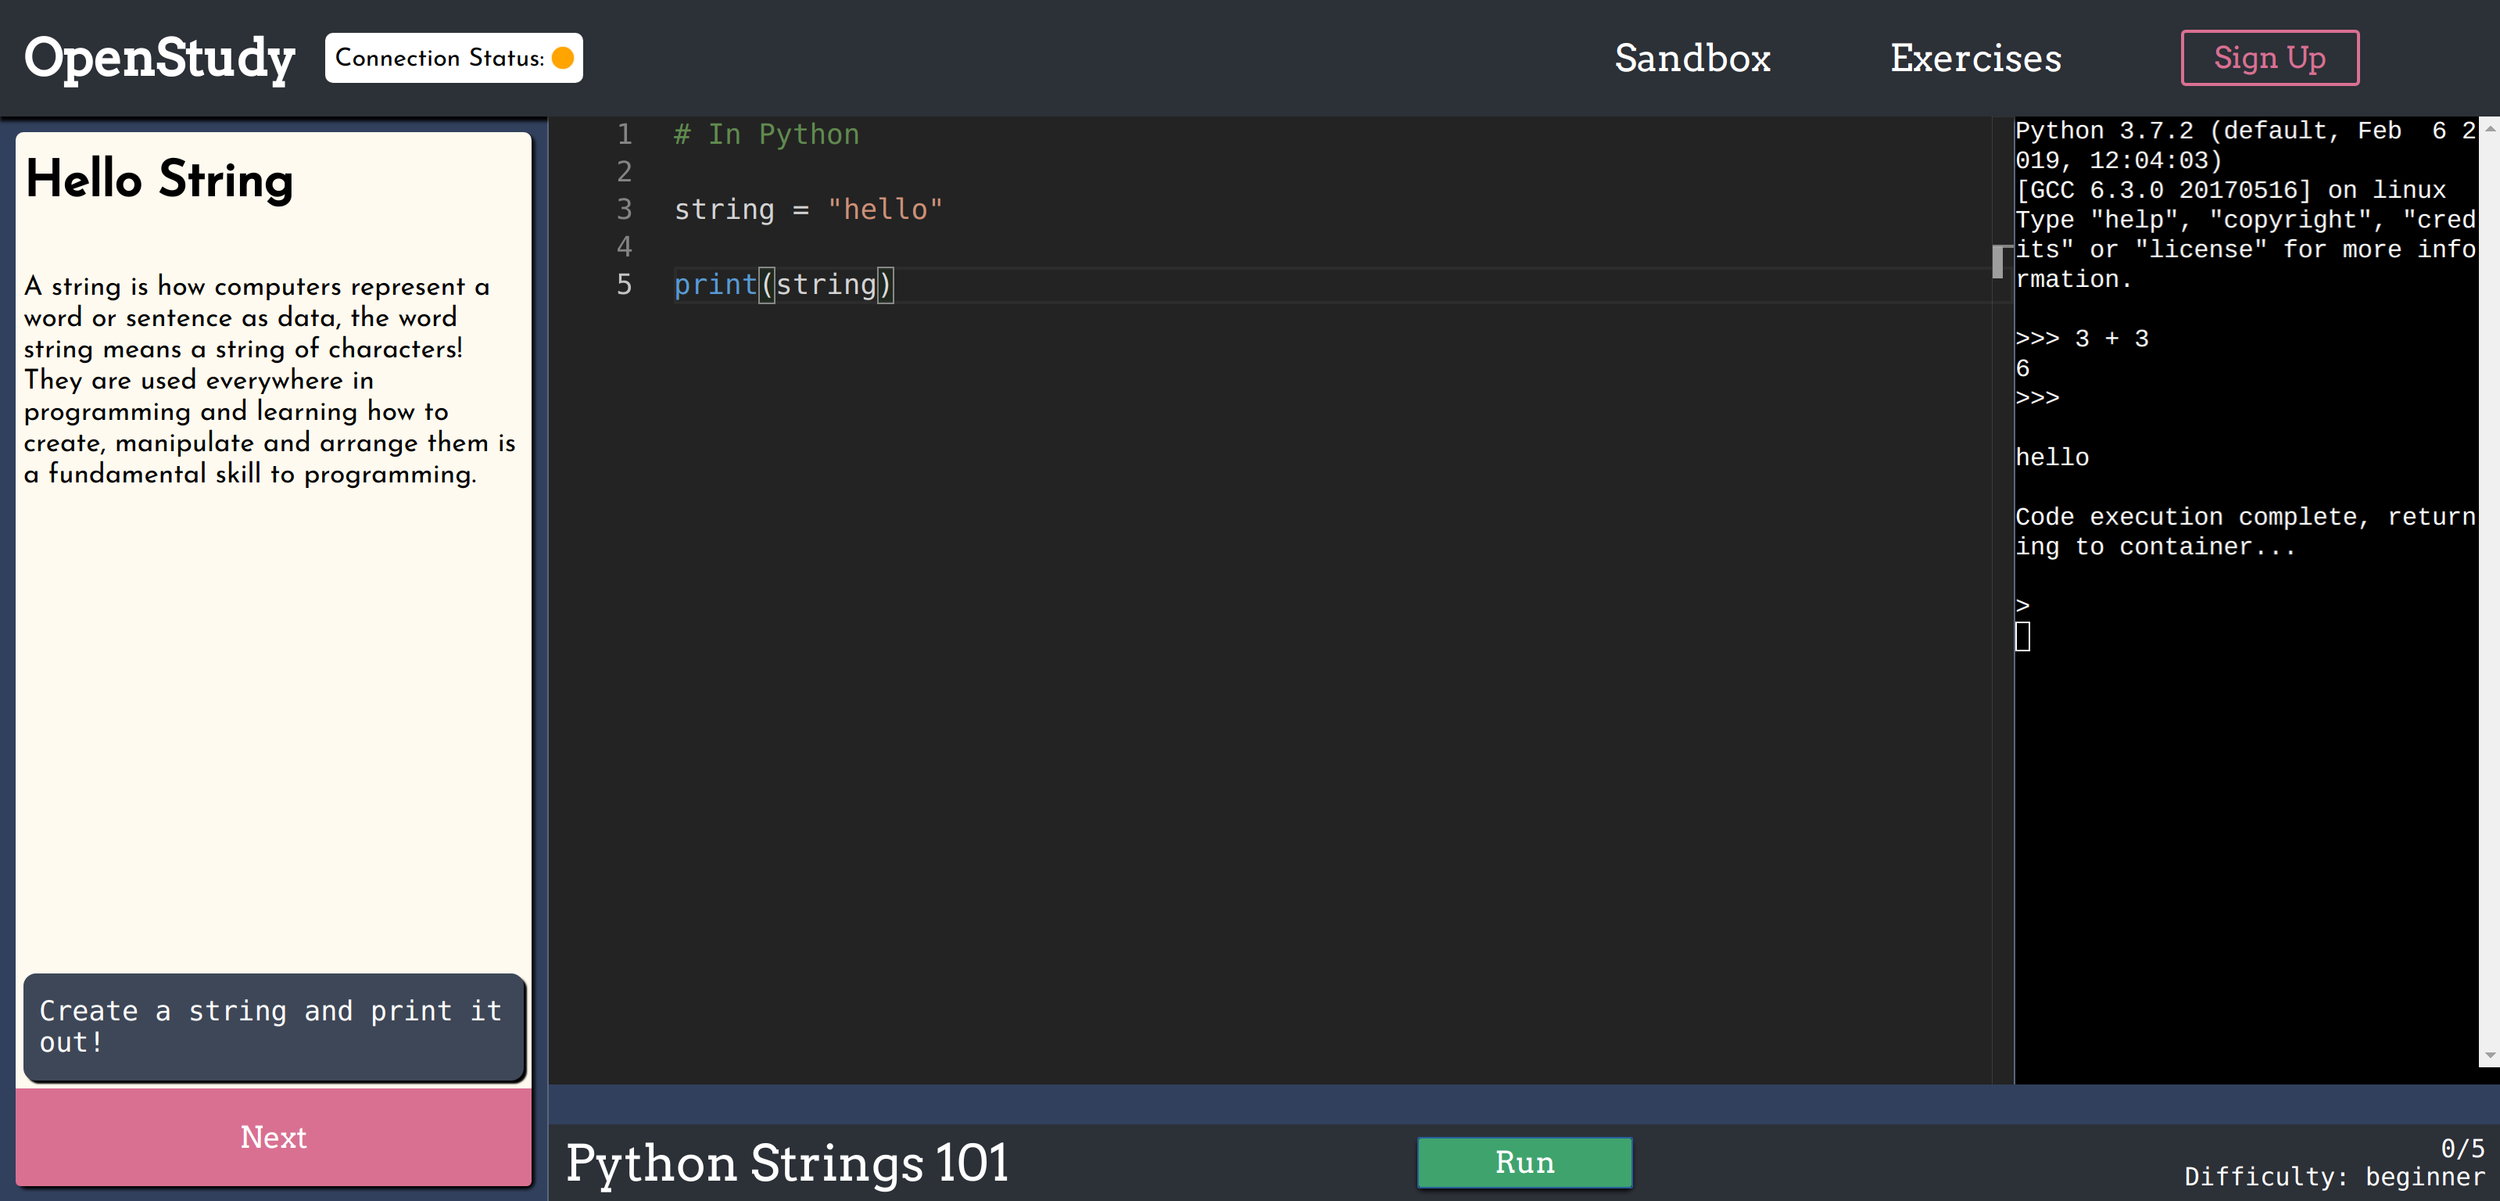The width and height of the screenshot is (2500, 1201).
Task: Click the orange connection status indicator
Action: click(x=563, y=58)
